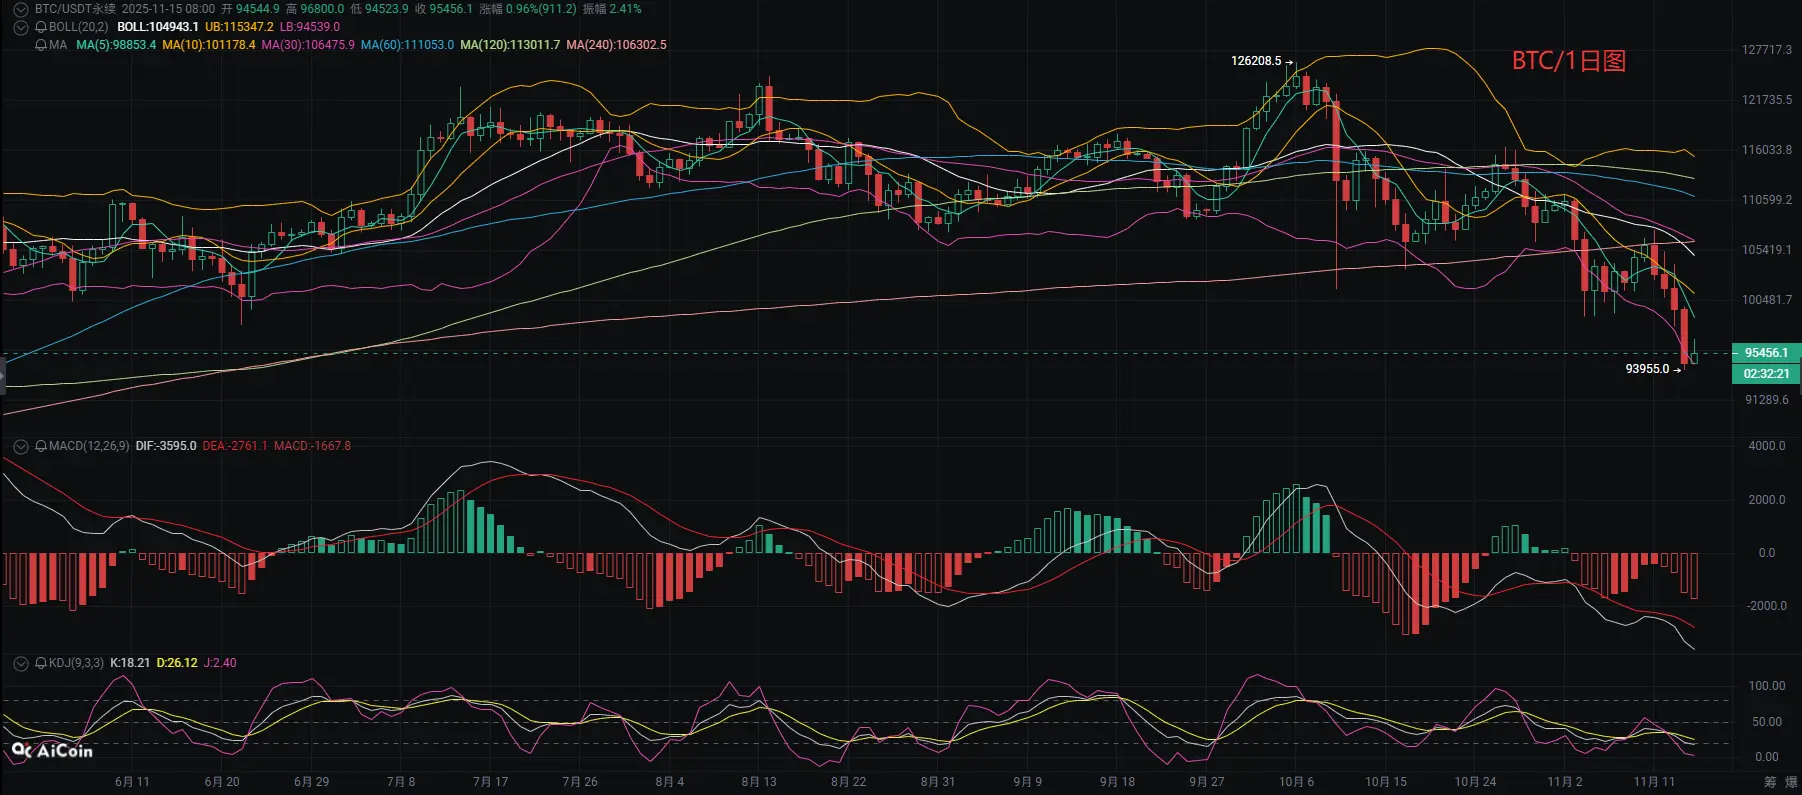Click the low price 低 94523.9
1802x795 pixels.
coord(379,9)
